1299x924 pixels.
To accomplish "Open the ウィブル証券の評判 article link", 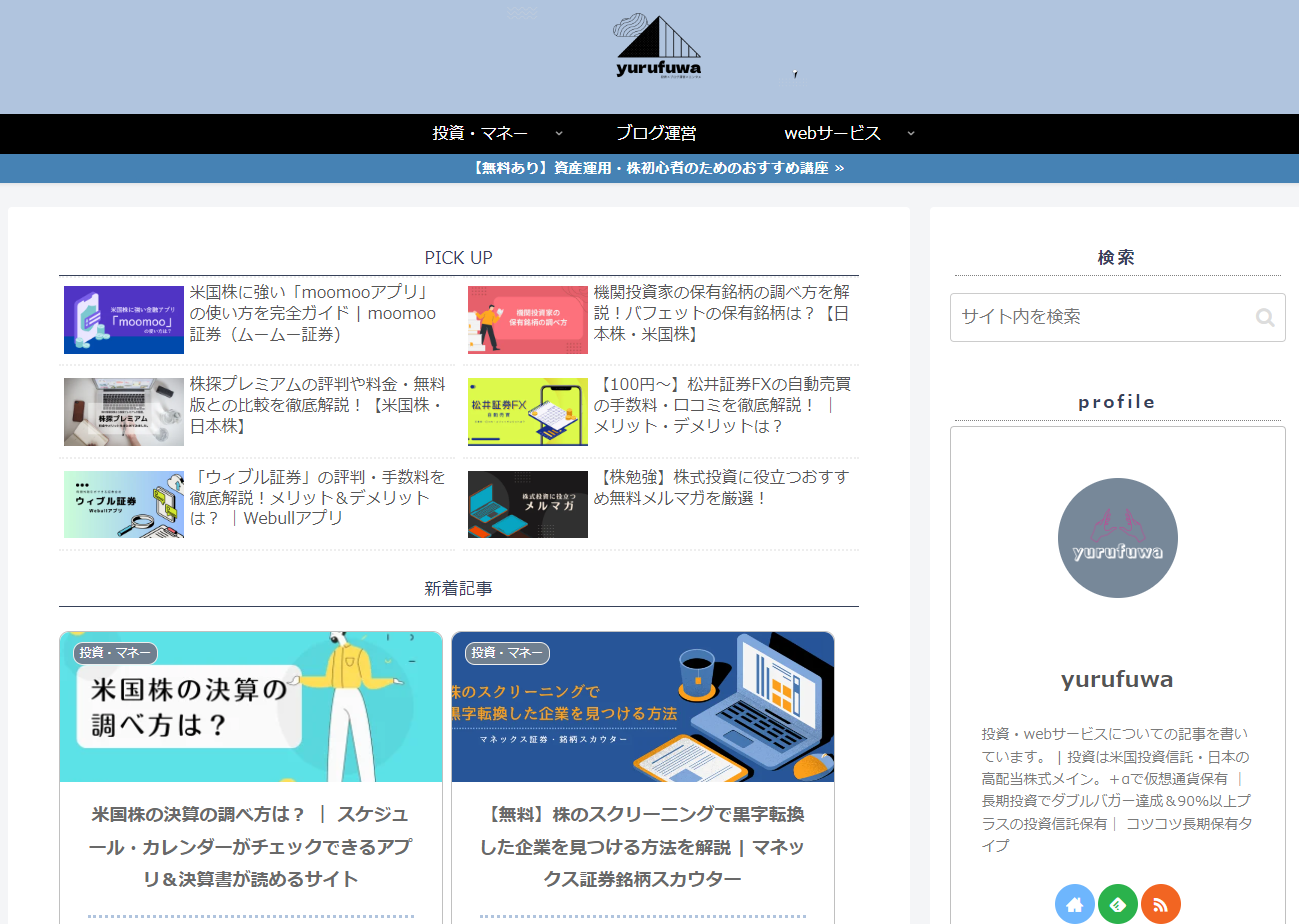I will click(318, 497).
